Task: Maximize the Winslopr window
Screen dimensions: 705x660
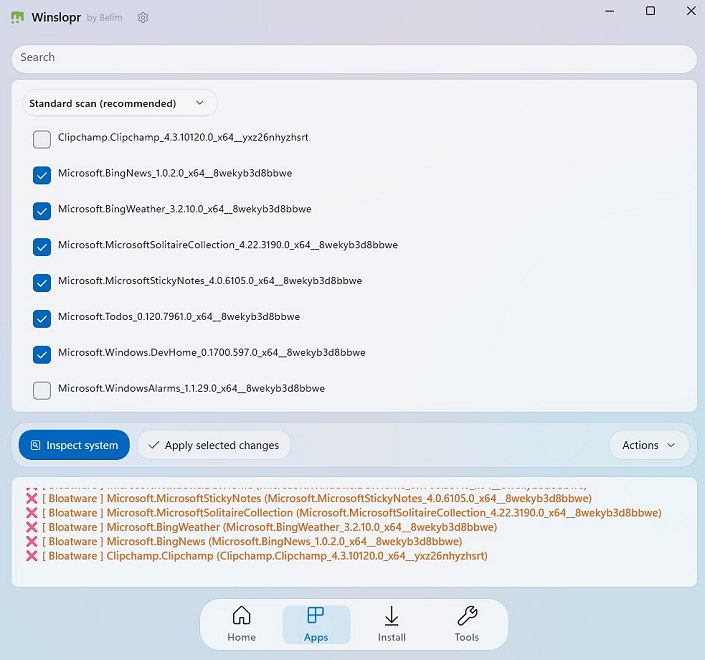Action: click(650, 11)
